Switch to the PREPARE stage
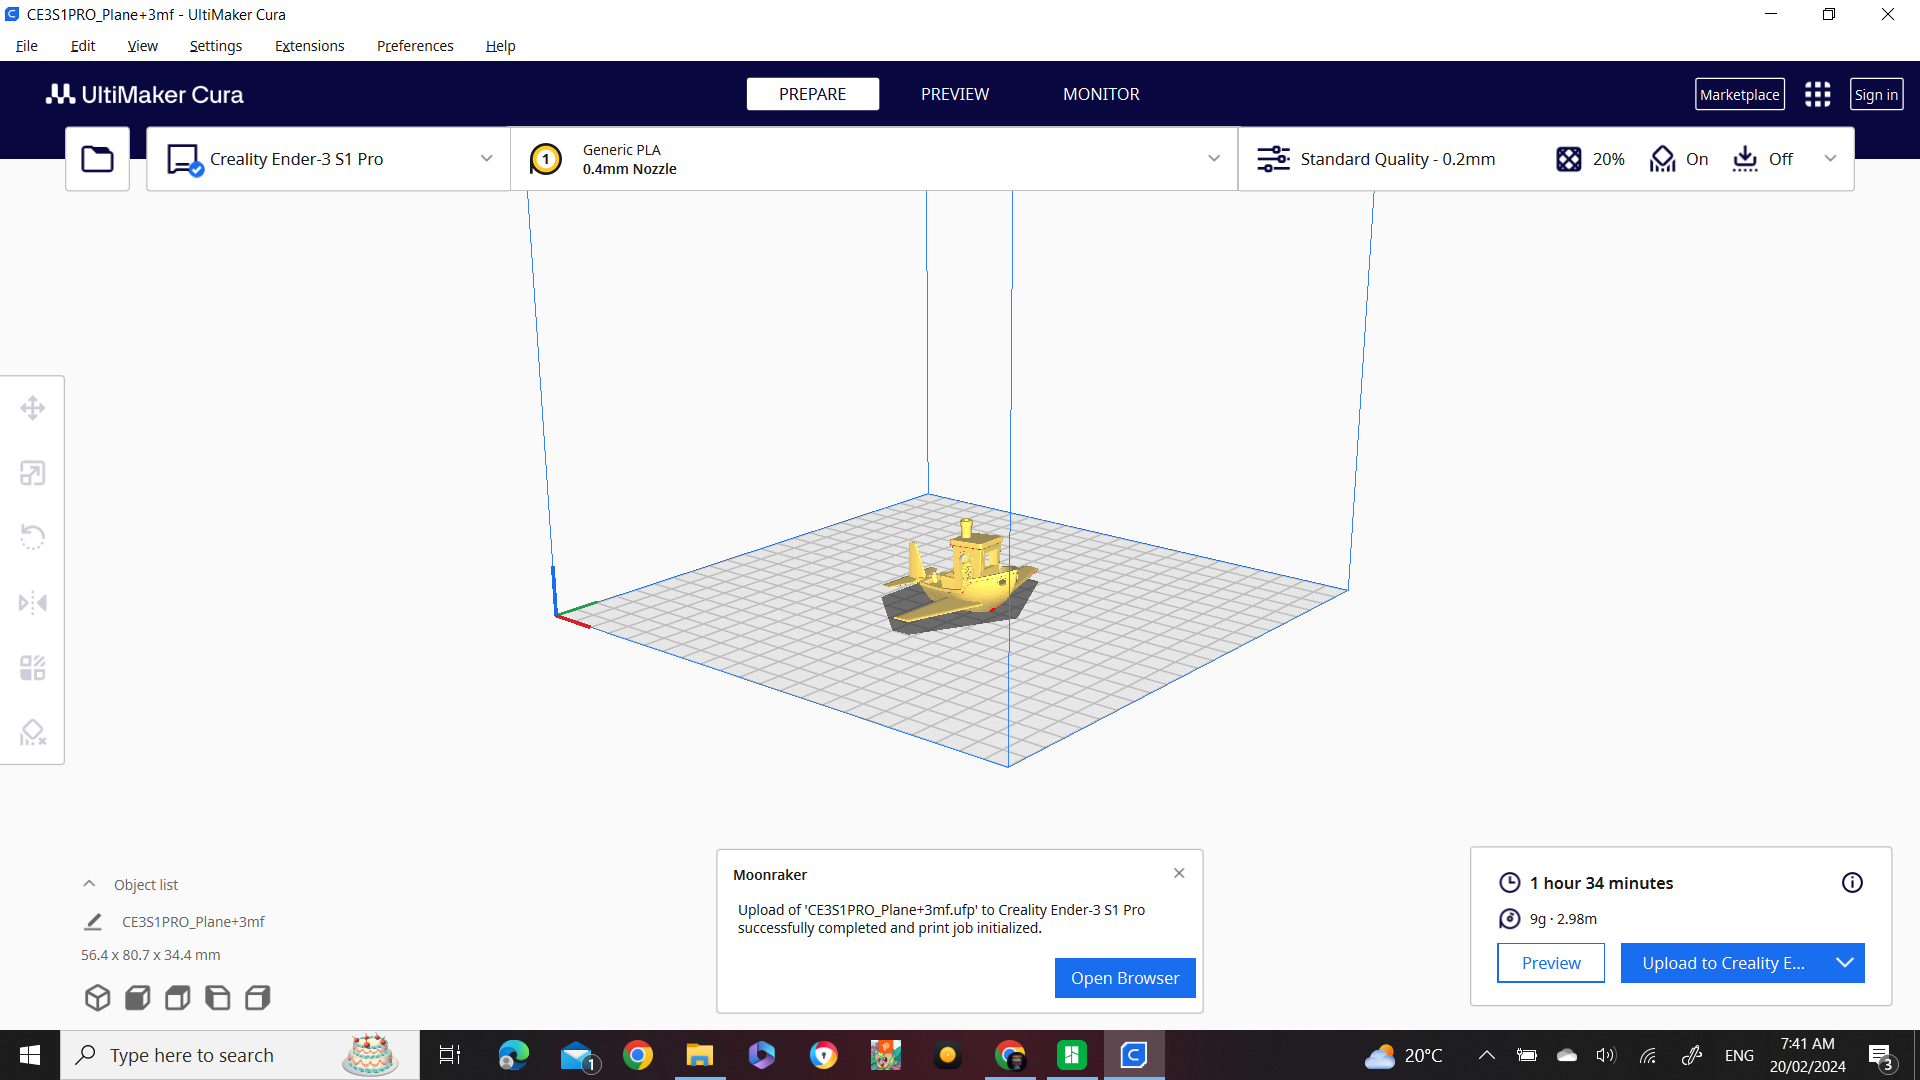The image size is (1920, 1080). click(813, 94)
